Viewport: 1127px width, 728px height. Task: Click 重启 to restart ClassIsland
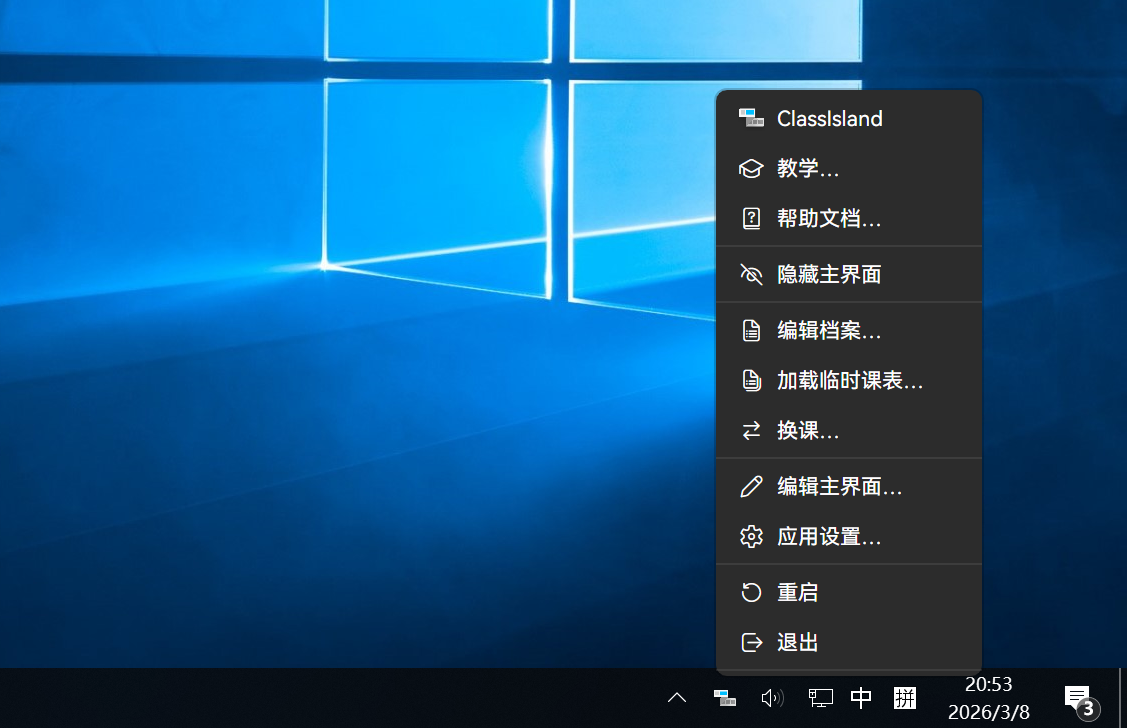pyautogui.click(x=796, y=591)
